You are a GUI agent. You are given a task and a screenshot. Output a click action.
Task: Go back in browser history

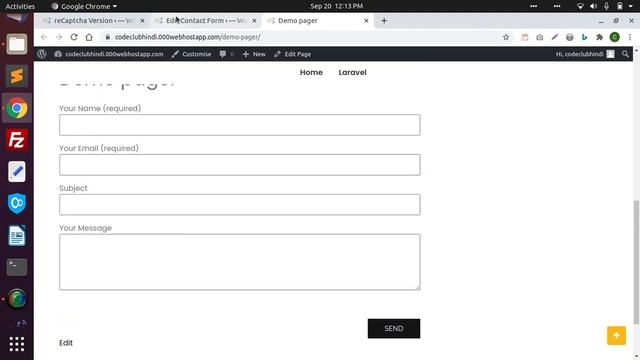point(44,37)
